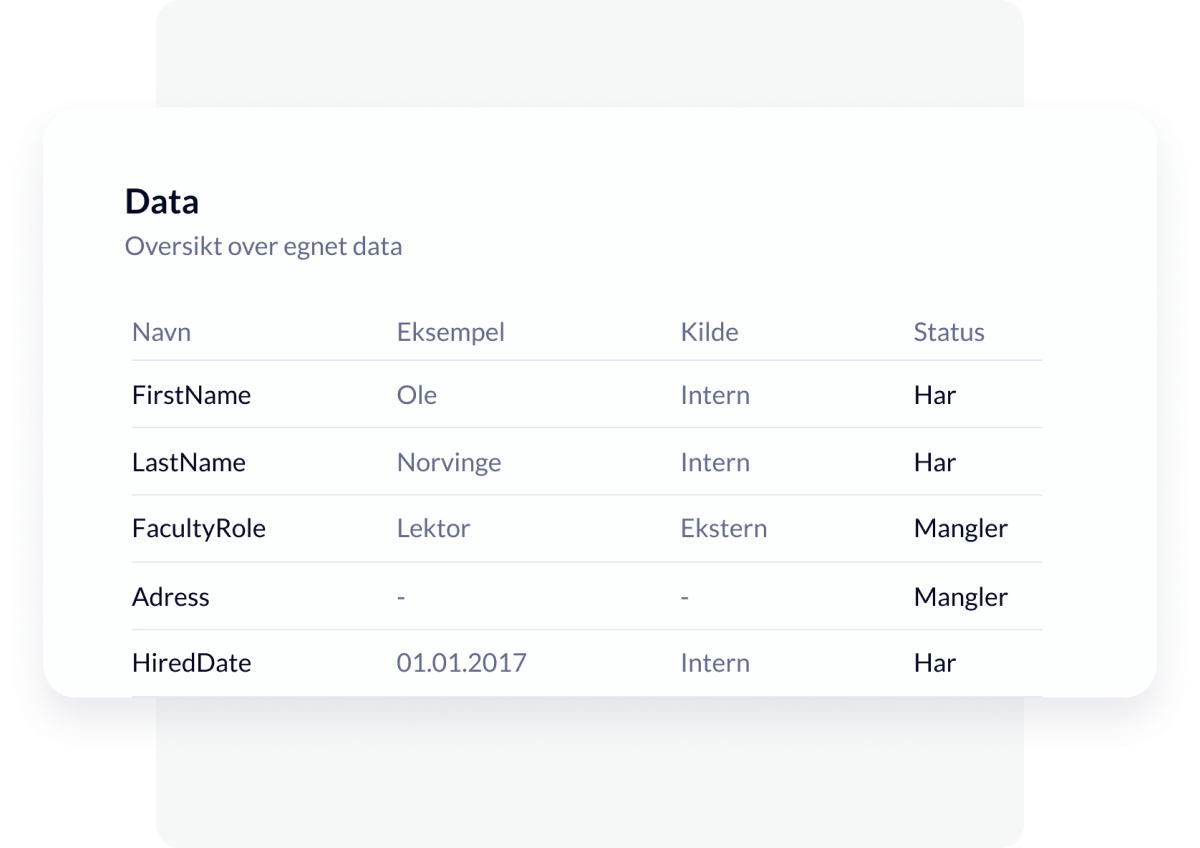Click the Navn column header
This screenshot has height=848, width=1200.
161,332
